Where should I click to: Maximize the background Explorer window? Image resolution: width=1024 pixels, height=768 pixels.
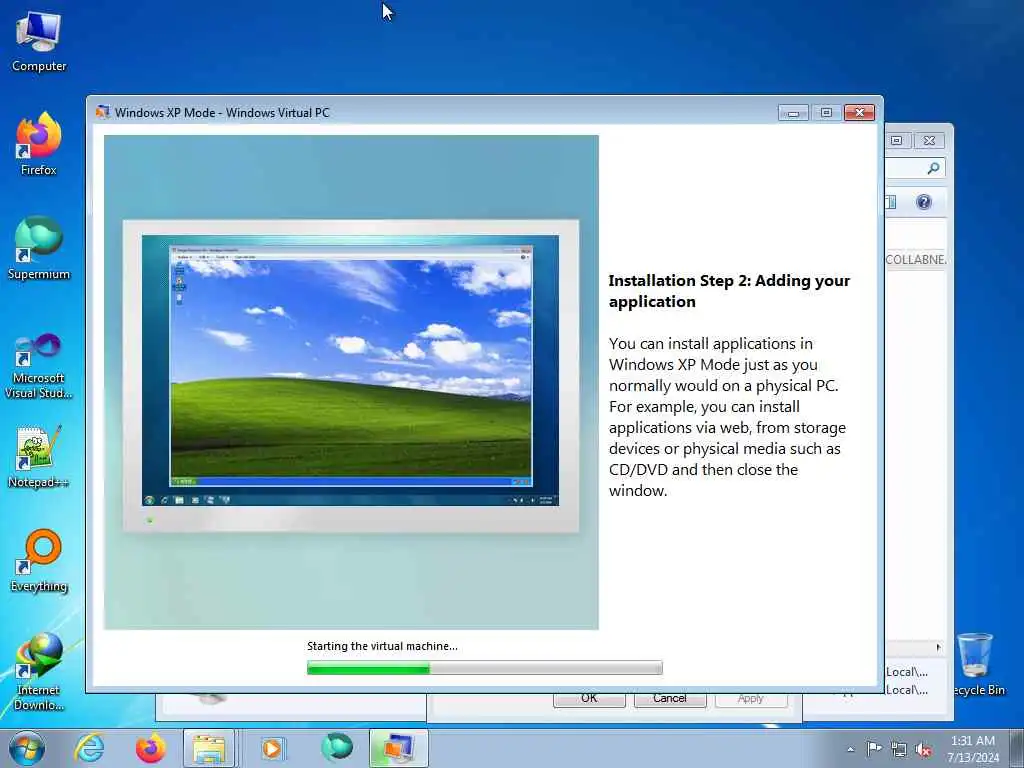(x=897, y=140)
